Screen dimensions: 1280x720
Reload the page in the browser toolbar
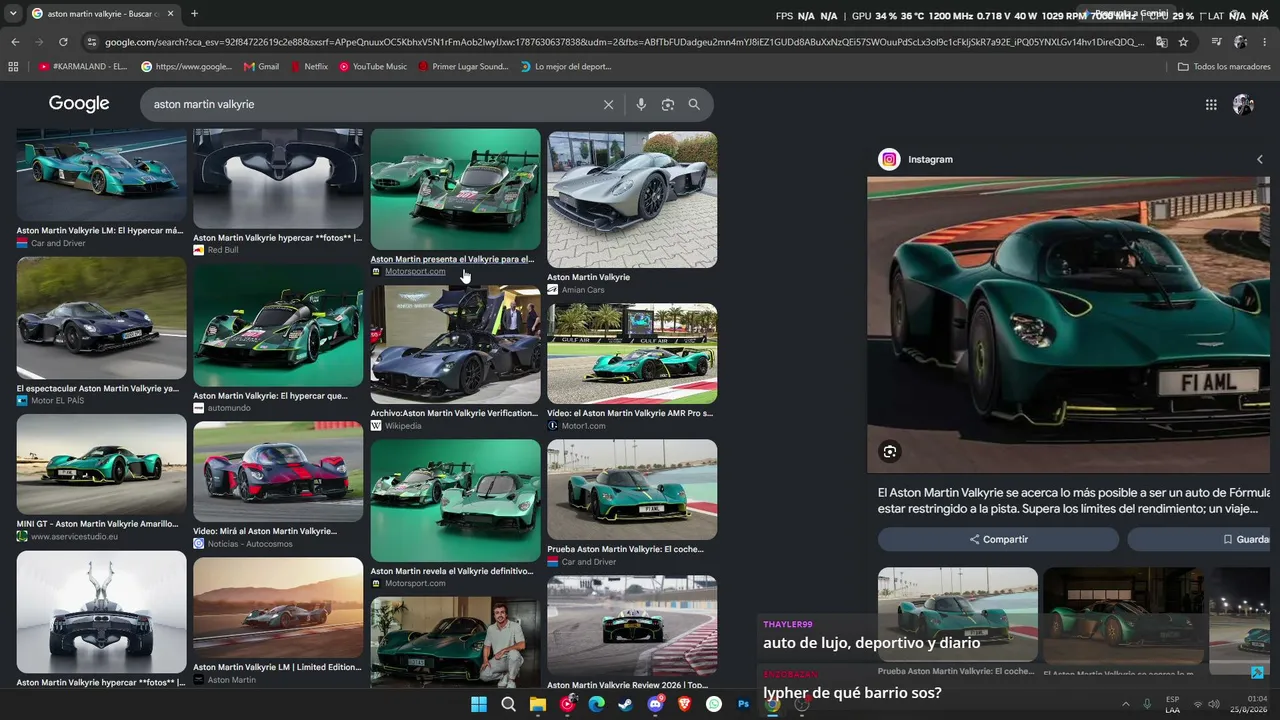(x=63, y=42)
